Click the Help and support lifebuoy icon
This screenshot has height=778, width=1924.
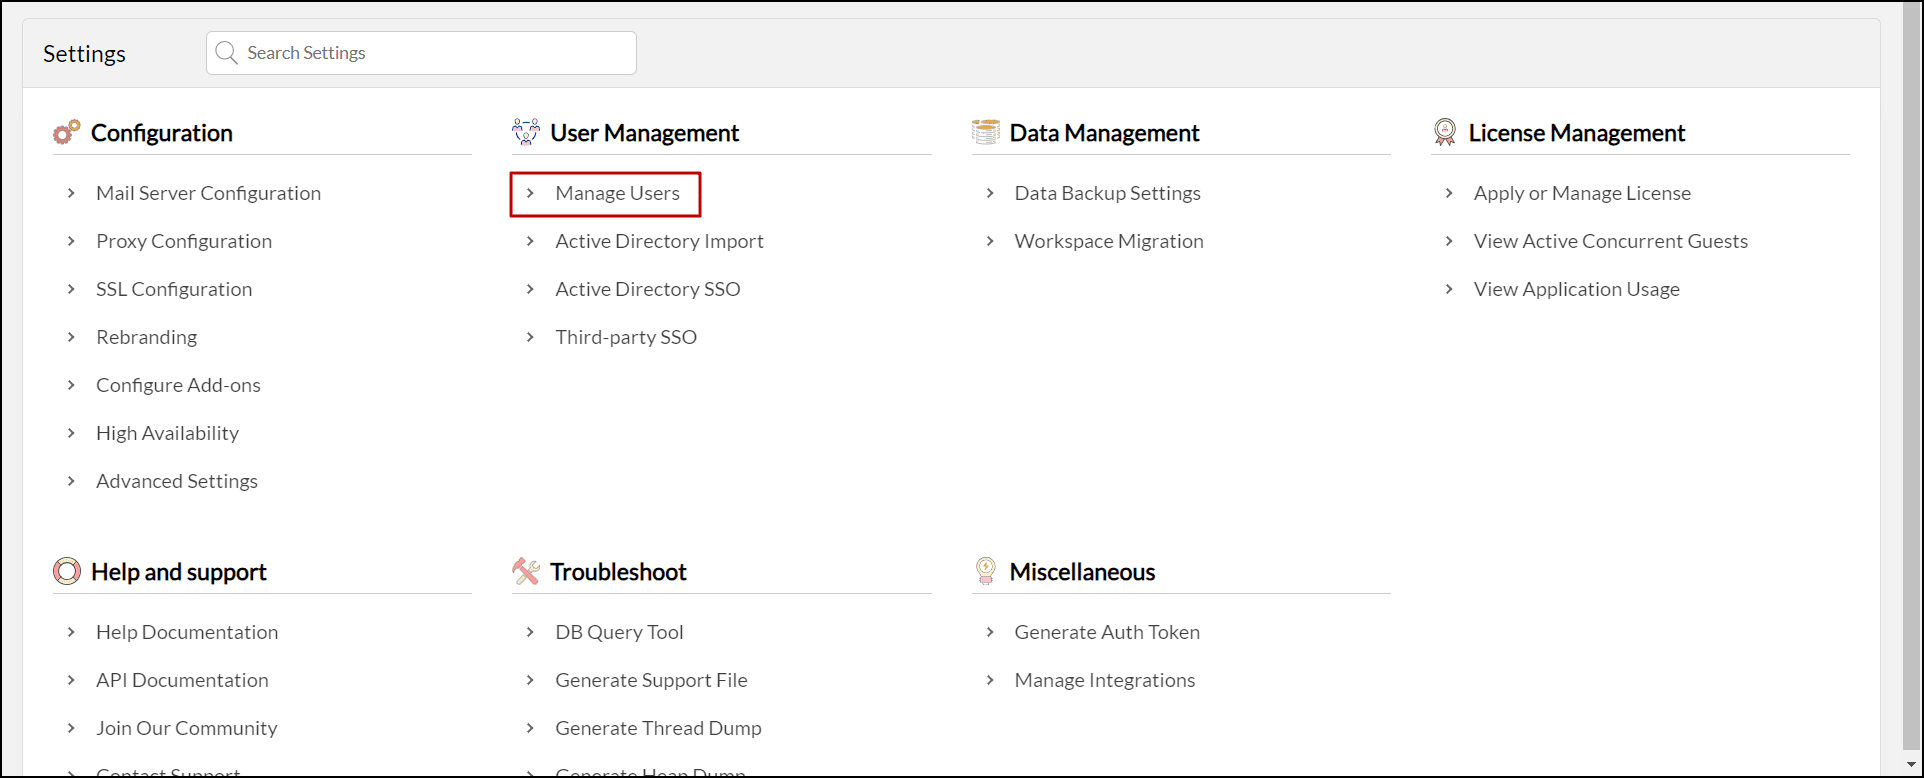pos(67,571)
